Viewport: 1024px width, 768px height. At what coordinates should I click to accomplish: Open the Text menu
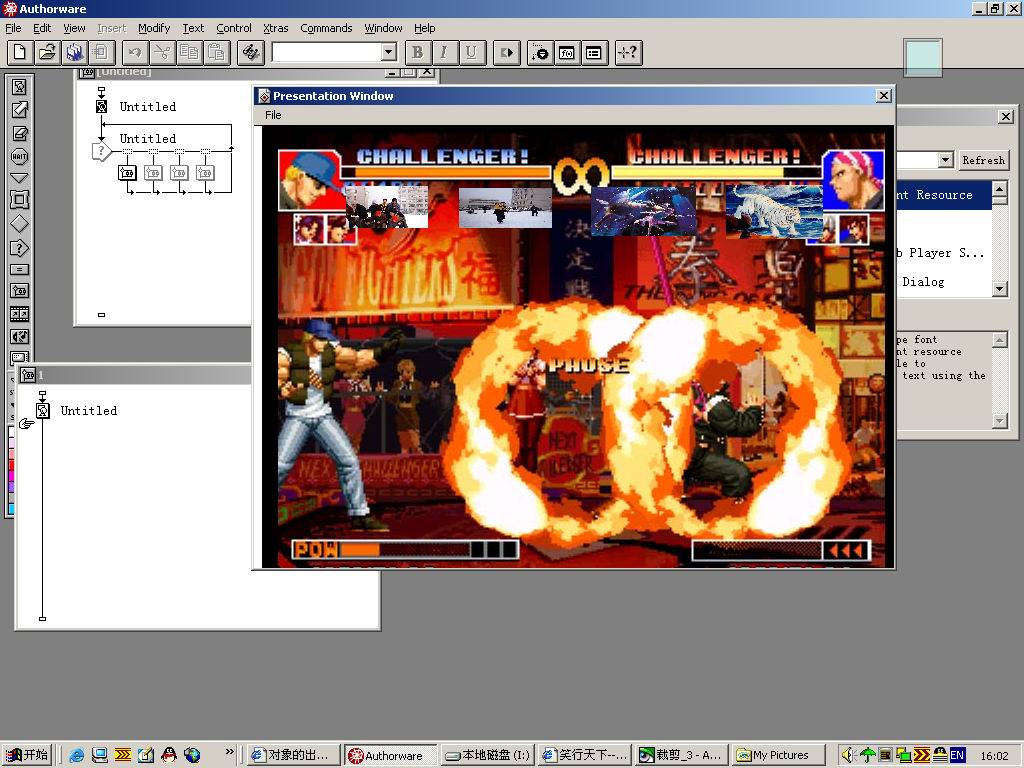(193, 28)
